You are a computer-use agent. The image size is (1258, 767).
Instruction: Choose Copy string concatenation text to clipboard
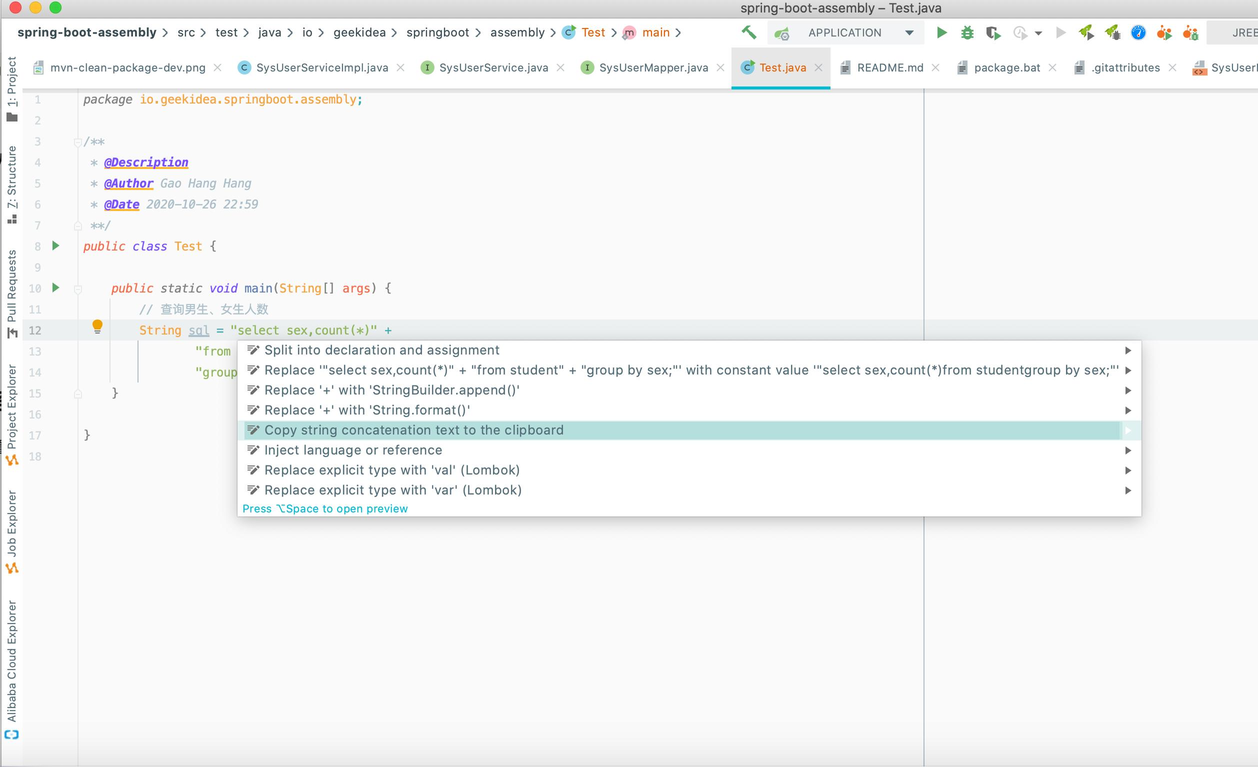click(689, 430)
